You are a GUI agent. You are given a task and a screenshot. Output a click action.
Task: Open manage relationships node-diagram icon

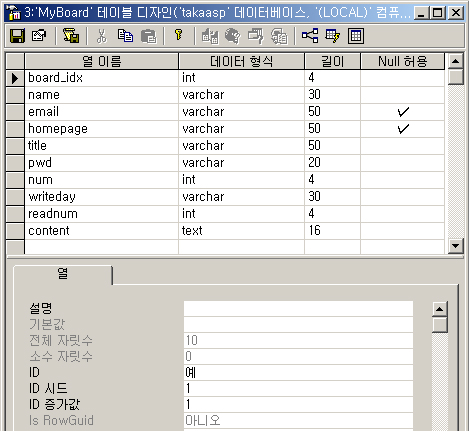pyautogui.click(x=310, y=36)
